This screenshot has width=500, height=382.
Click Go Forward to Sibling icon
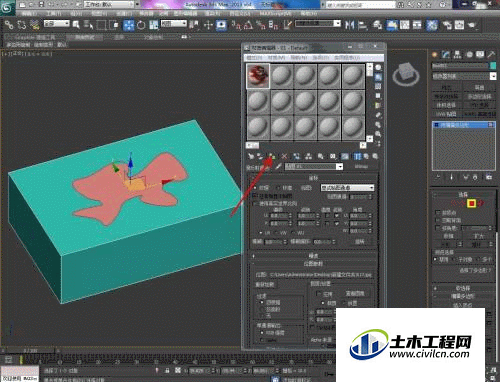click(375, 156)
